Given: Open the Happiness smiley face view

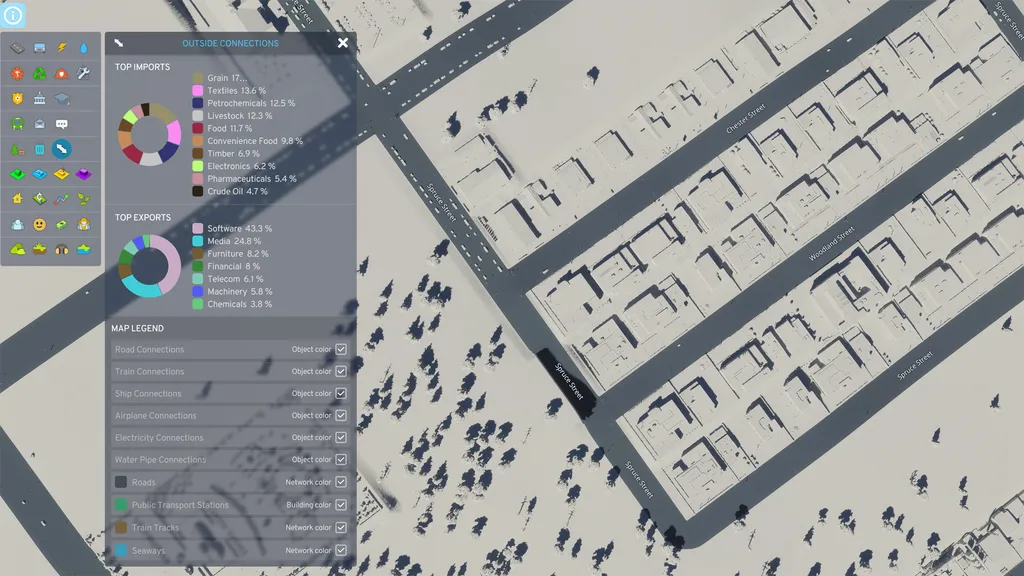Looking at the screenshot, I should click(x=40, y=224).
